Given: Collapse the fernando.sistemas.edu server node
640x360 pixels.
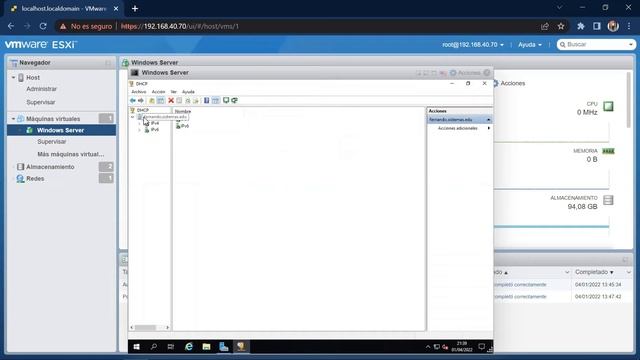Looking at the screenshot, I should (133, 117).
